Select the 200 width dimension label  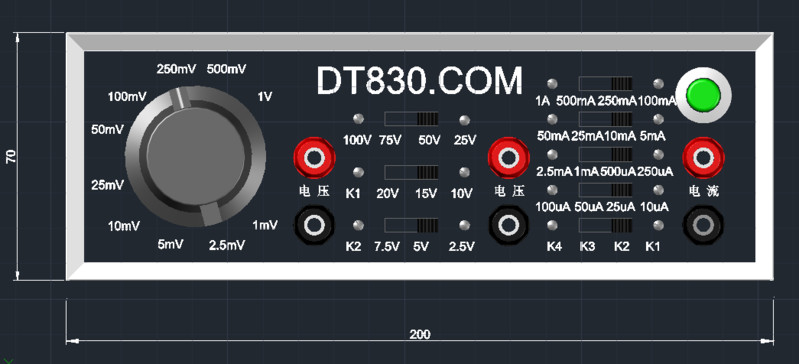tap(420, 334)
